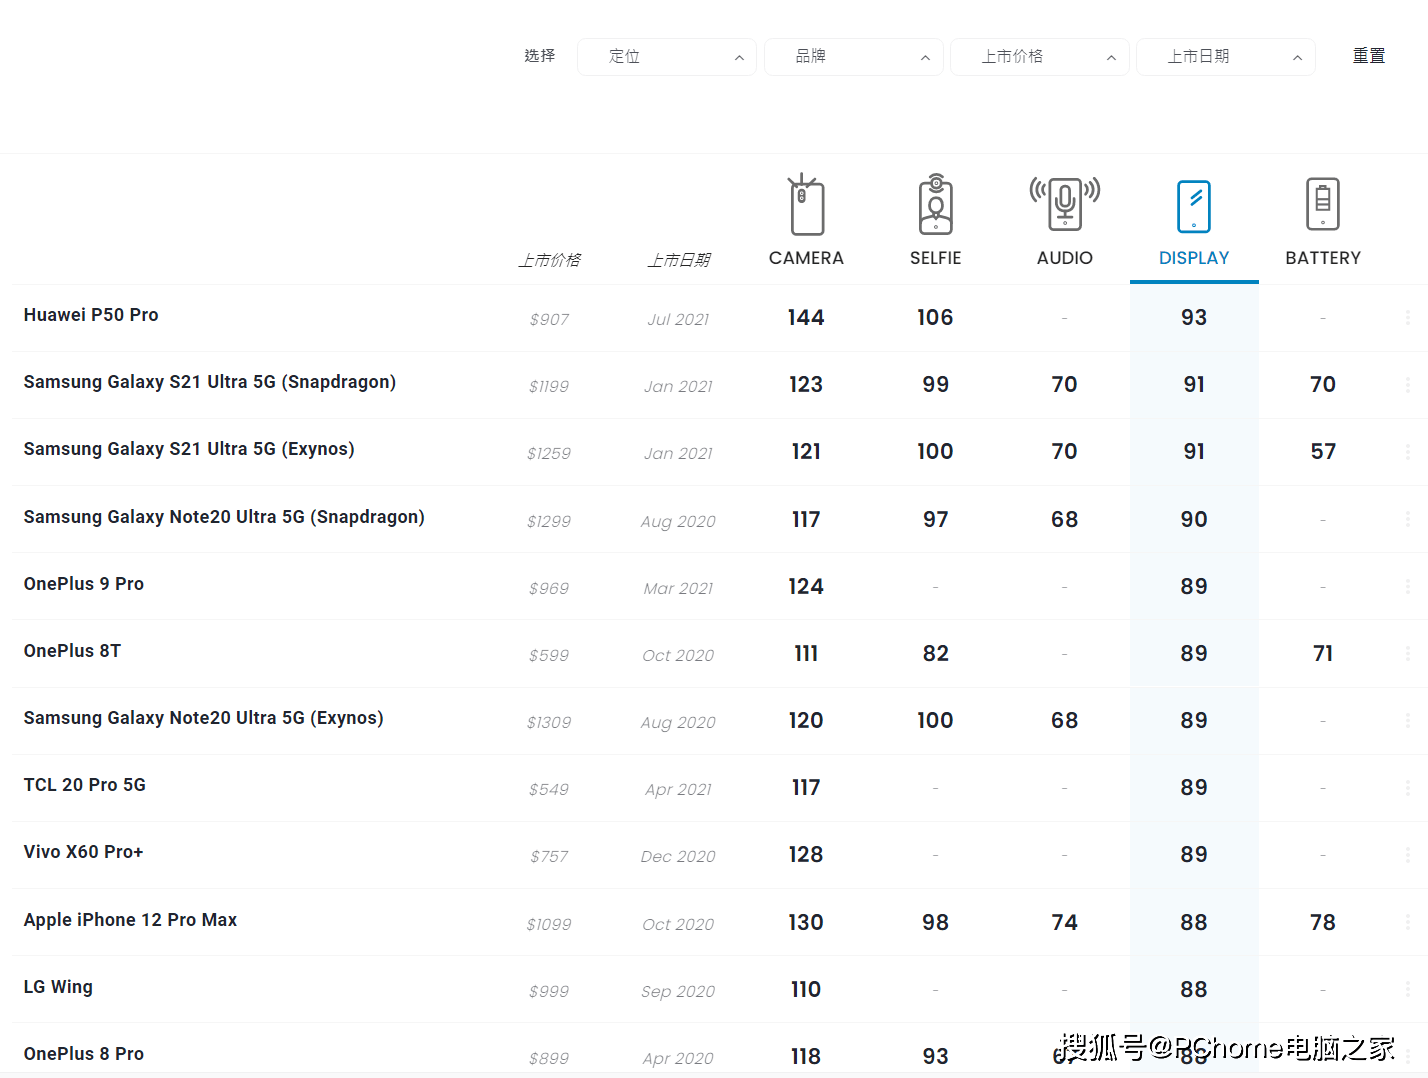Screen dimensions: 1428x1078
Task: Click Huawei P50 Pro display score 93
Action: point(1194,318)
